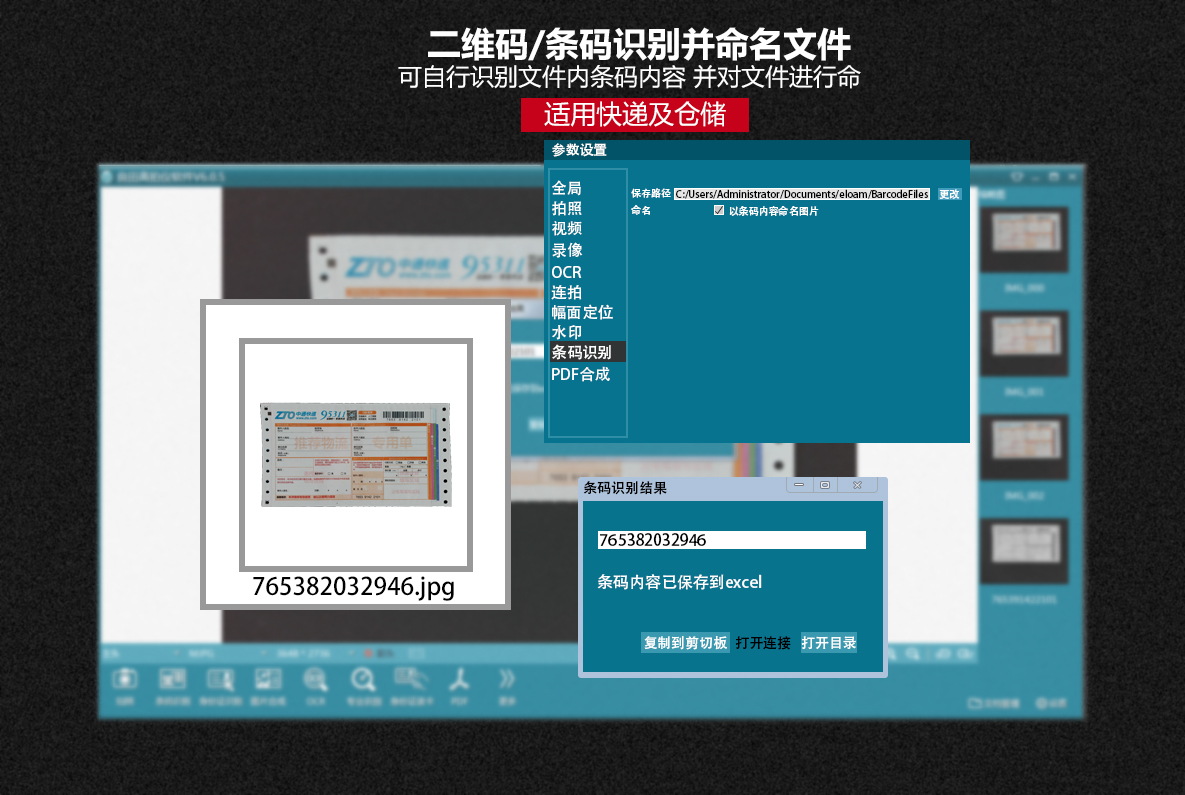Click the OCR icon in bottom toolbar
Image resolution: width=1185 pixels, height=795 pixels.
(x=315, y=680)
